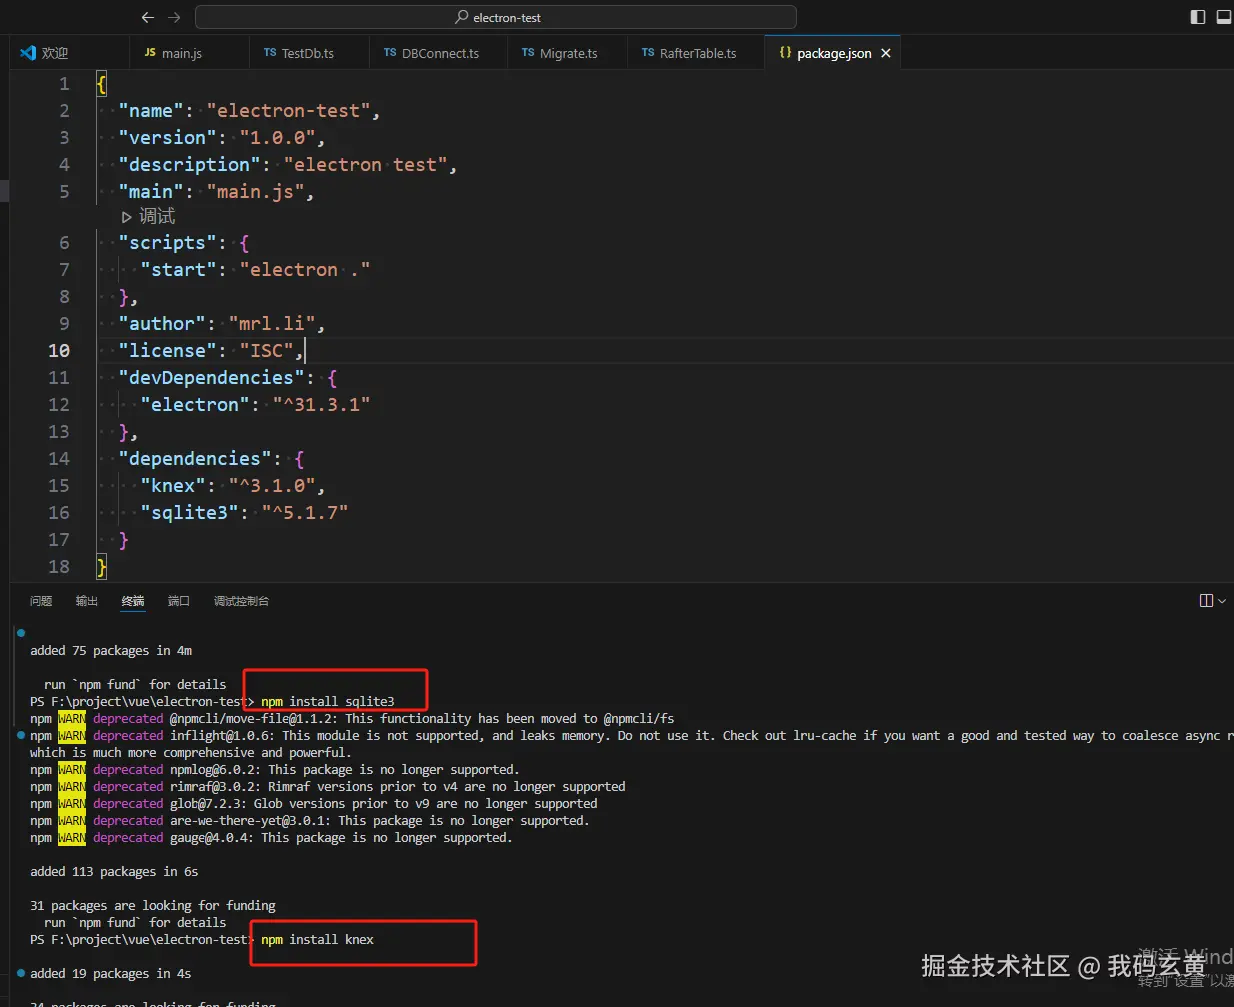This screenshot has height=1007, width=1234.
Task: Run the 调试 debug code lens
Action: click(157, 216)
